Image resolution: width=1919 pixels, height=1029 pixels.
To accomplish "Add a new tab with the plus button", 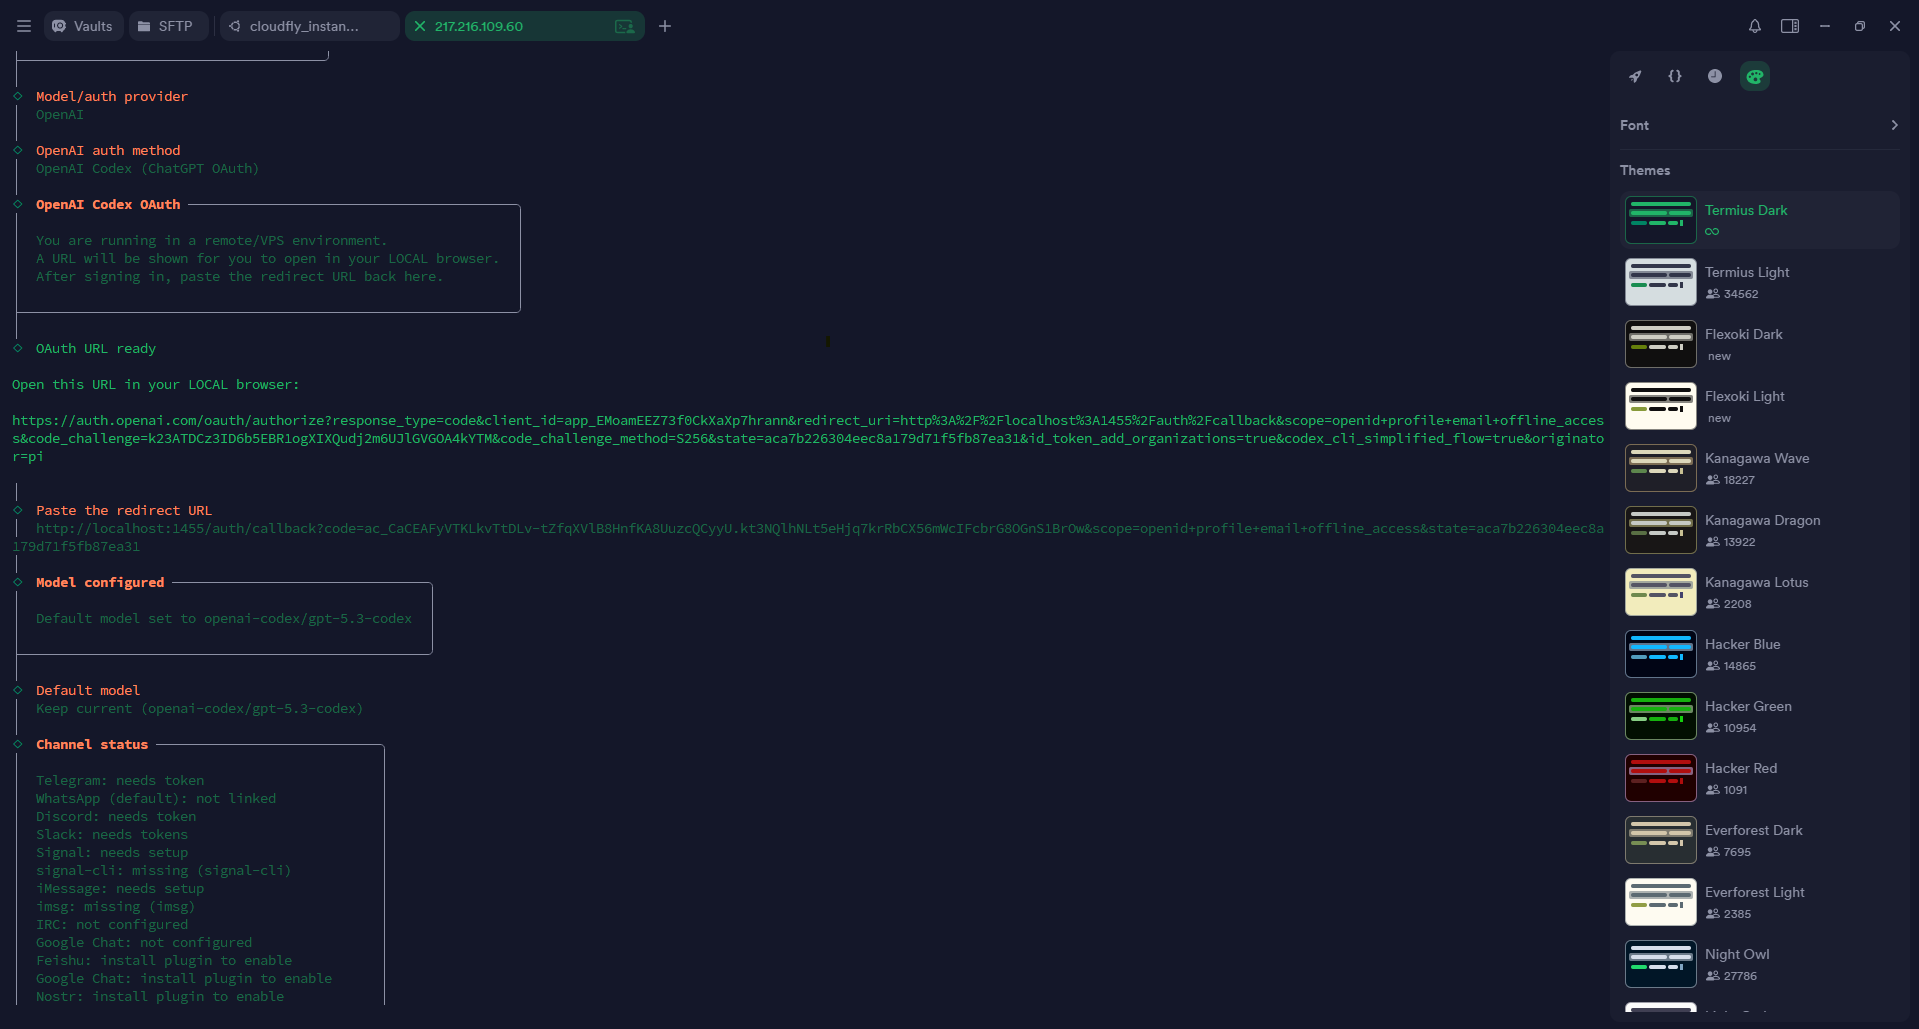I will click(x=665, y=26).
